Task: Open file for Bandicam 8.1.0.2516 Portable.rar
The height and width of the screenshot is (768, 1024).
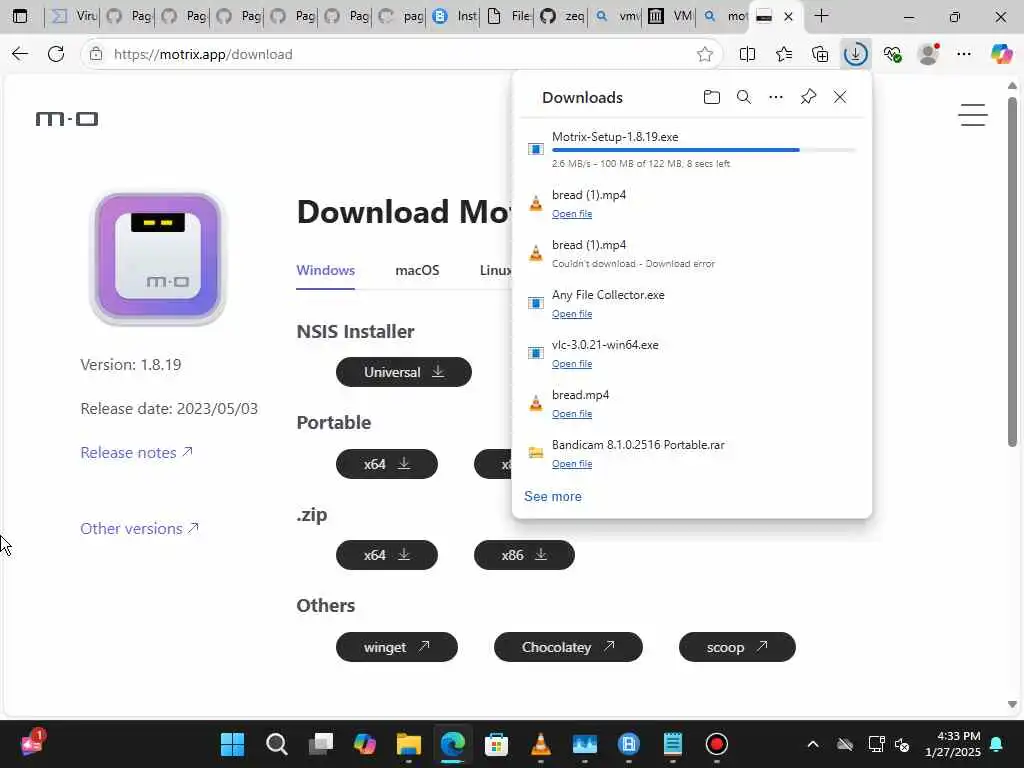Action: [572, 464]
